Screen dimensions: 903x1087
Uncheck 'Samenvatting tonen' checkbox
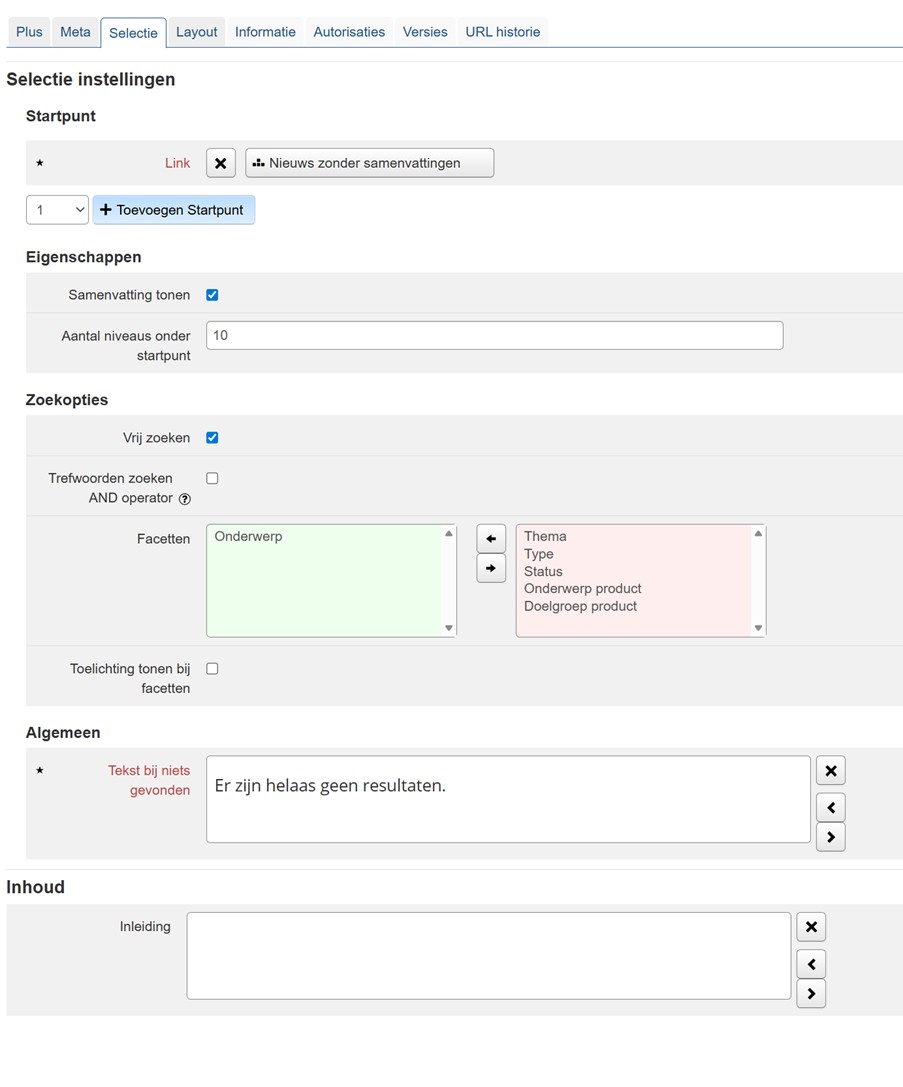coord(212,295)
